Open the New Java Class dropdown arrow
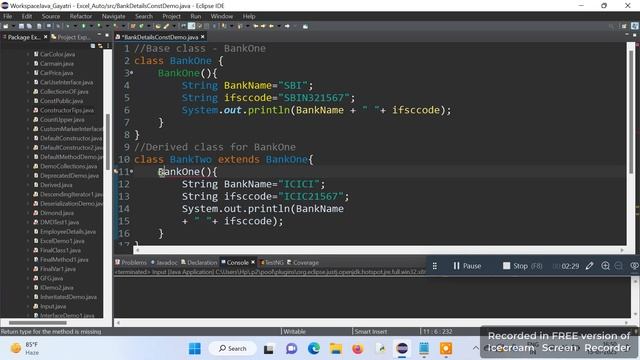Viewport: 640px width, 360px height. 149,26
